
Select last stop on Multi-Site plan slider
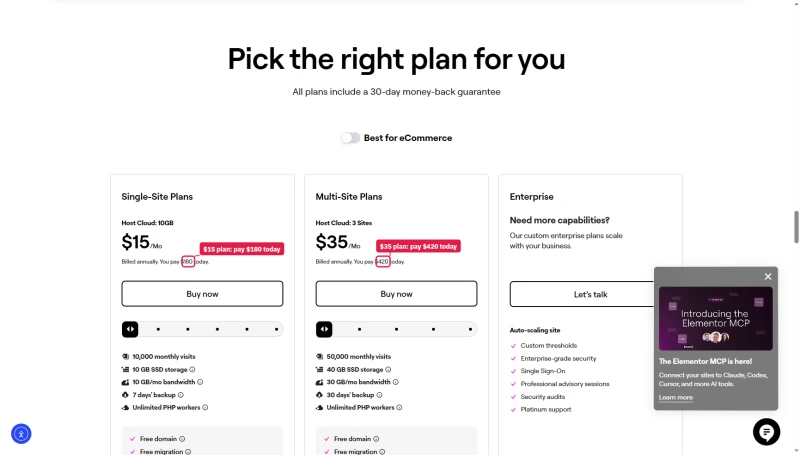[x=470, y=330]
